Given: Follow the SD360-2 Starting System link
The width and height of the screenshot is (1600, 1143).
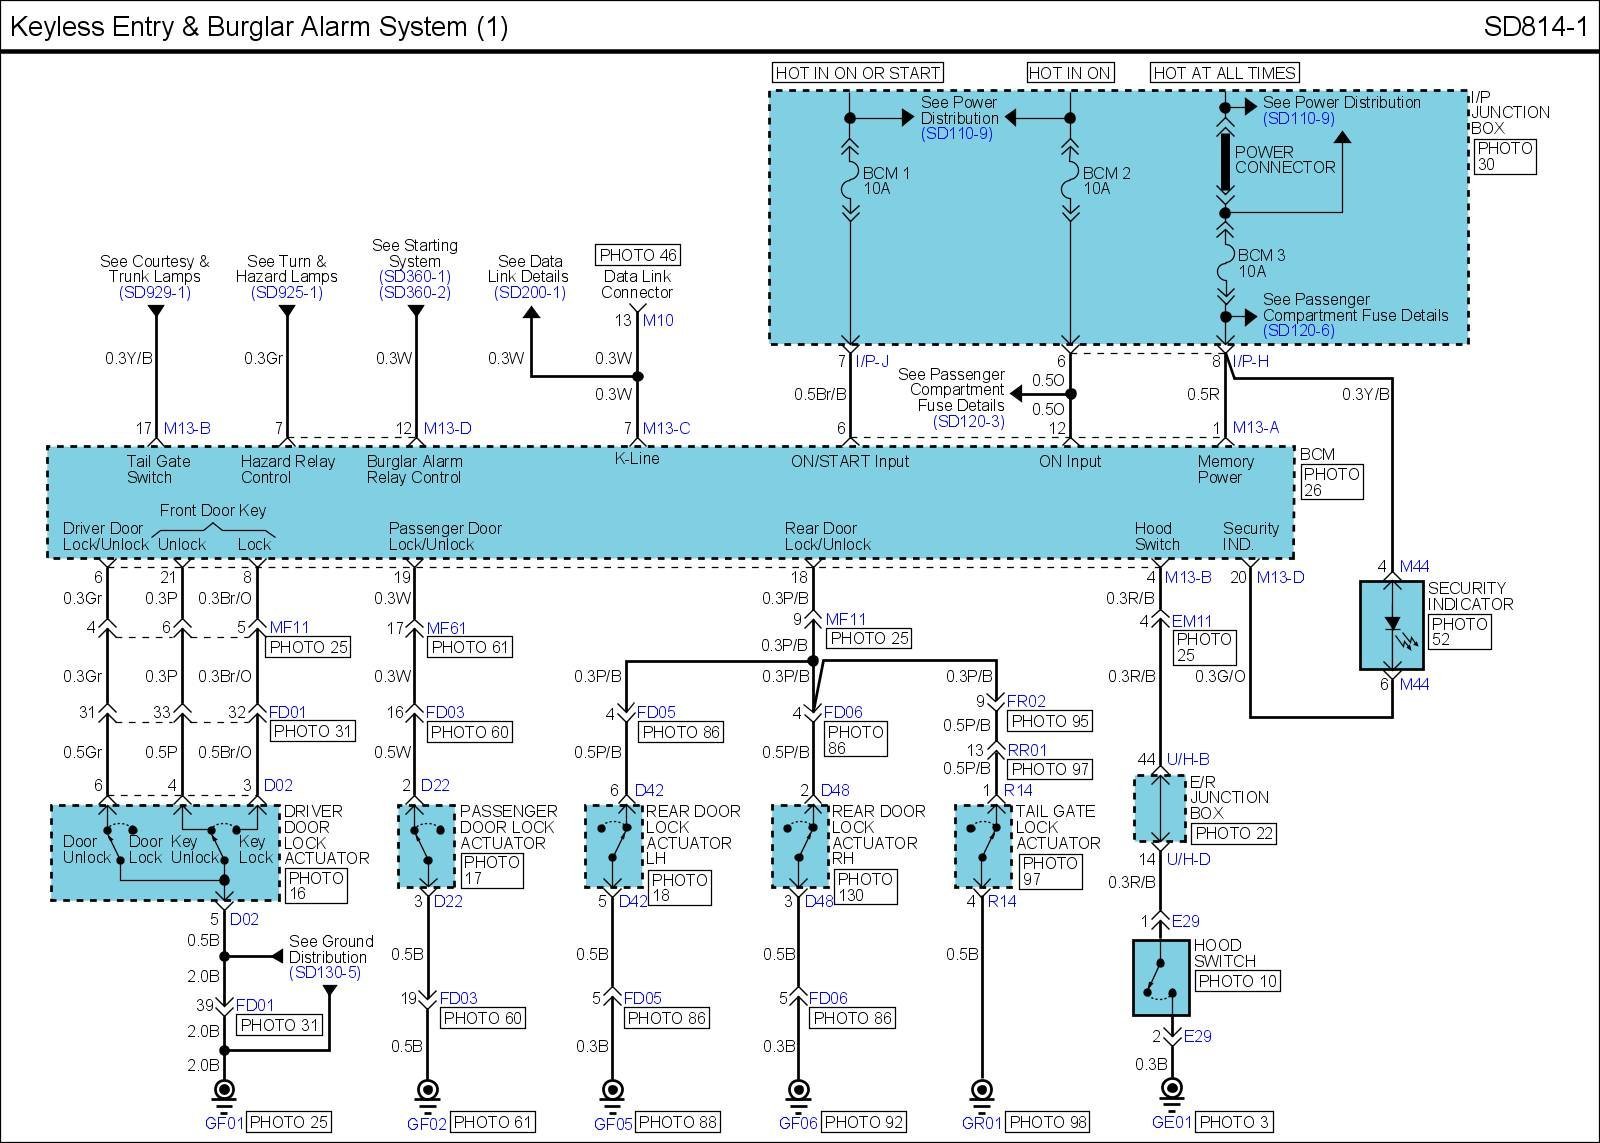Looking at the screenshot, I should (x=415, y=293).
